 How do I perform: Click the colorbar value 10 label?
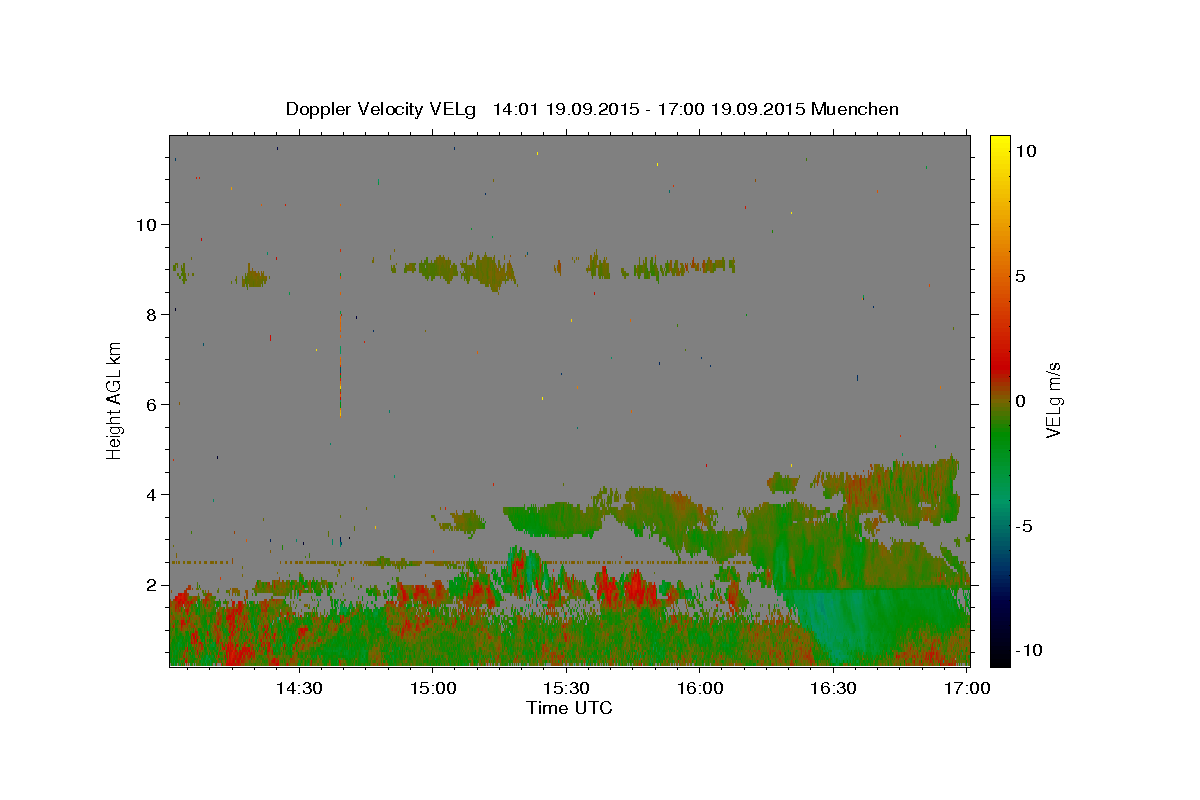point(1026,150)
